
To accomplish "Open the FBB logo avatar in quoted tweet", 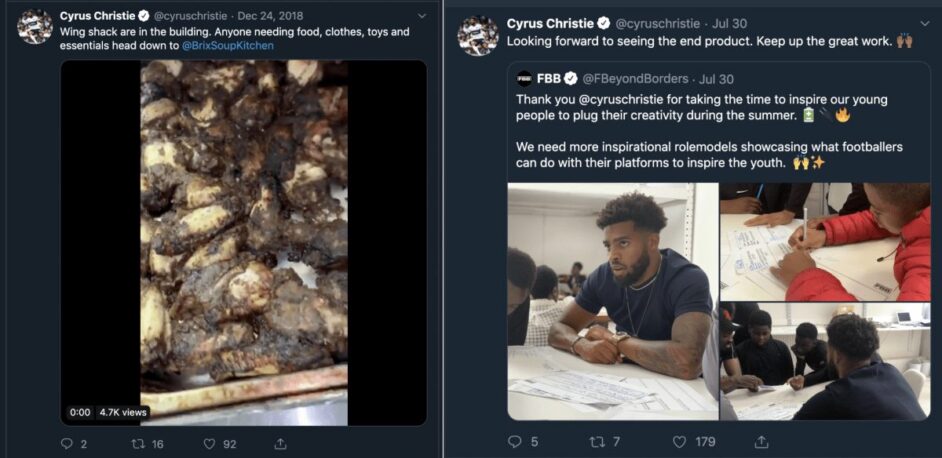I will point(524,79).
